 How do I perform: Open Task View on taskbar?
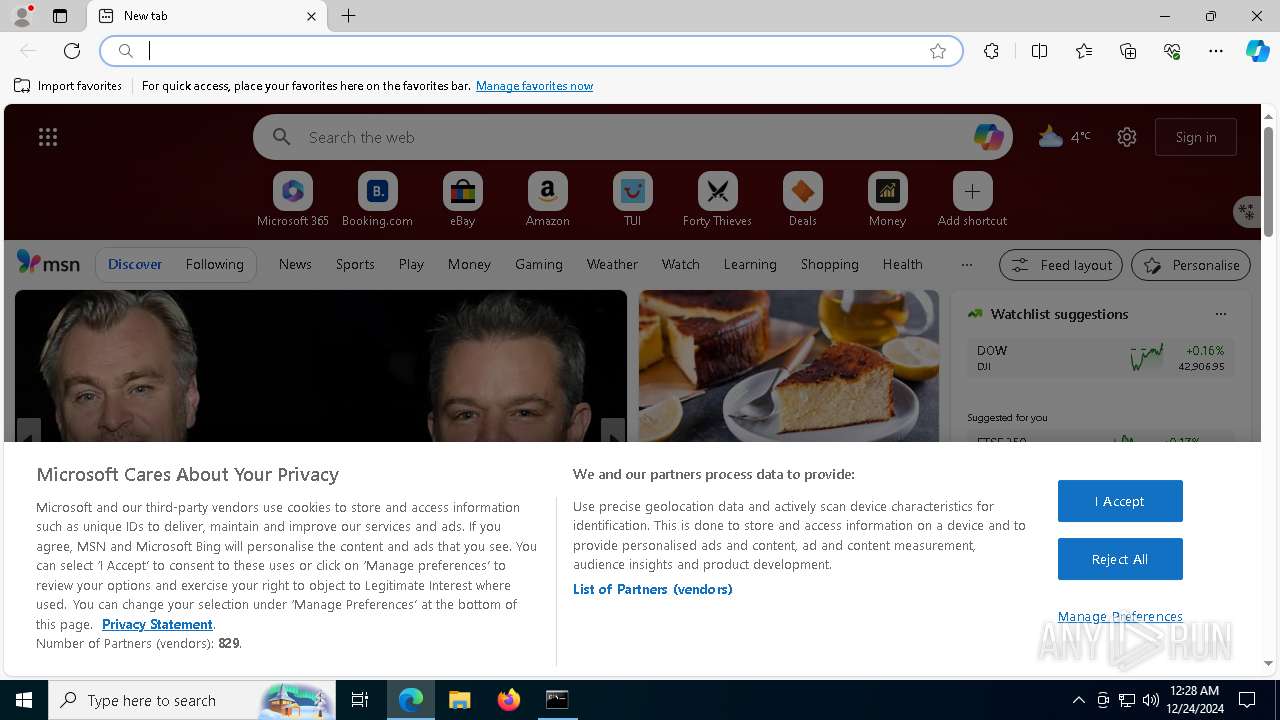(x=360, y=700)
